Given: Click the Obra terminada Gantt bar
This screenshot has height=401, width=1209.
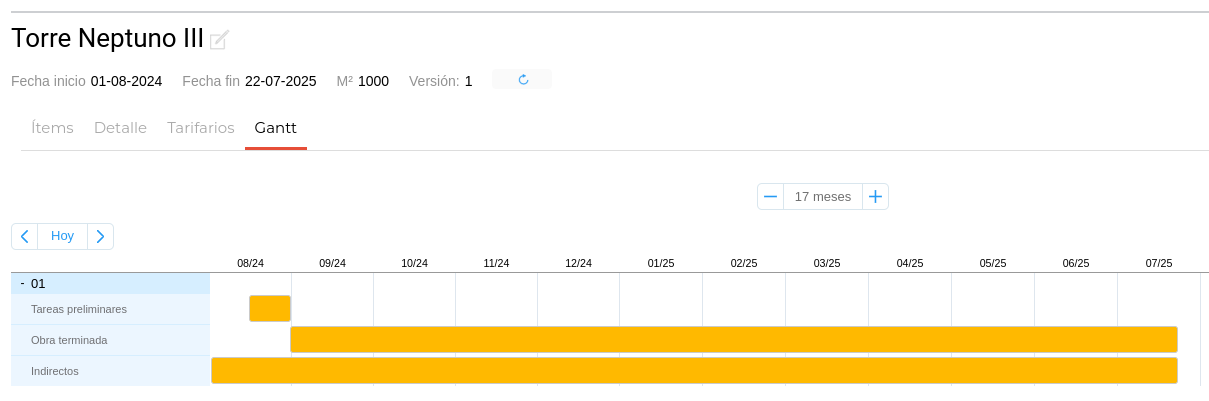Looking at the screenshot, I should (733, 340).
